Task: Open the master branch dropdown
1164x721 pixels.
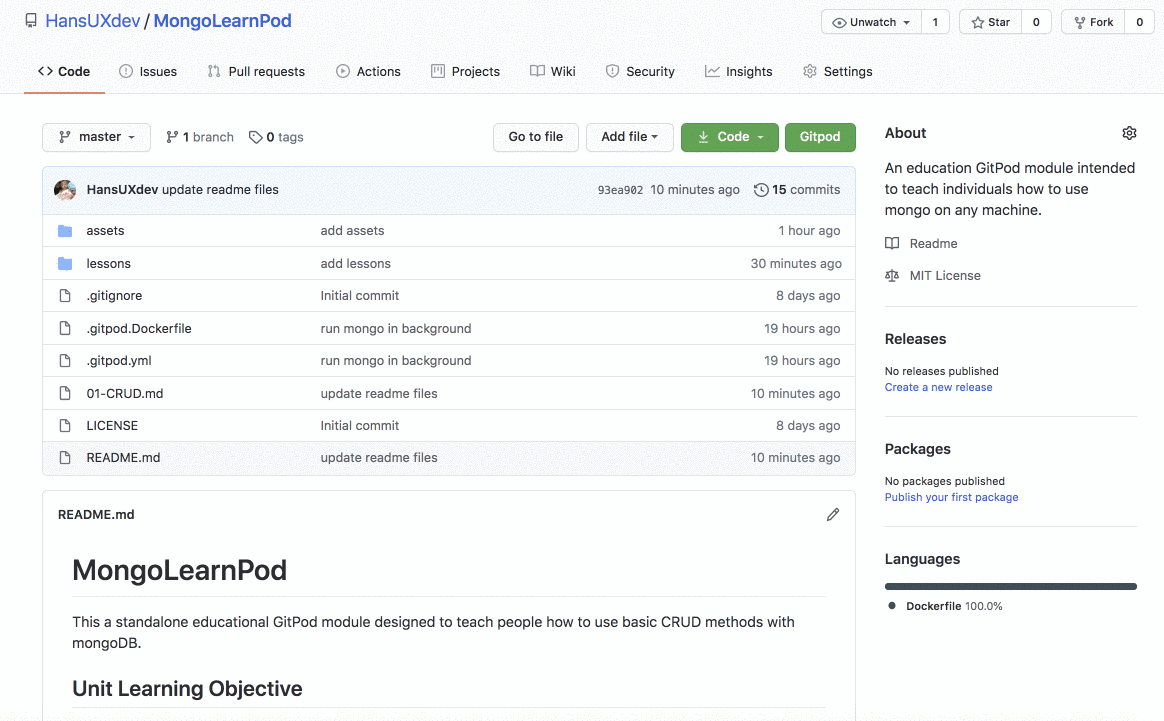Action: 97,137
